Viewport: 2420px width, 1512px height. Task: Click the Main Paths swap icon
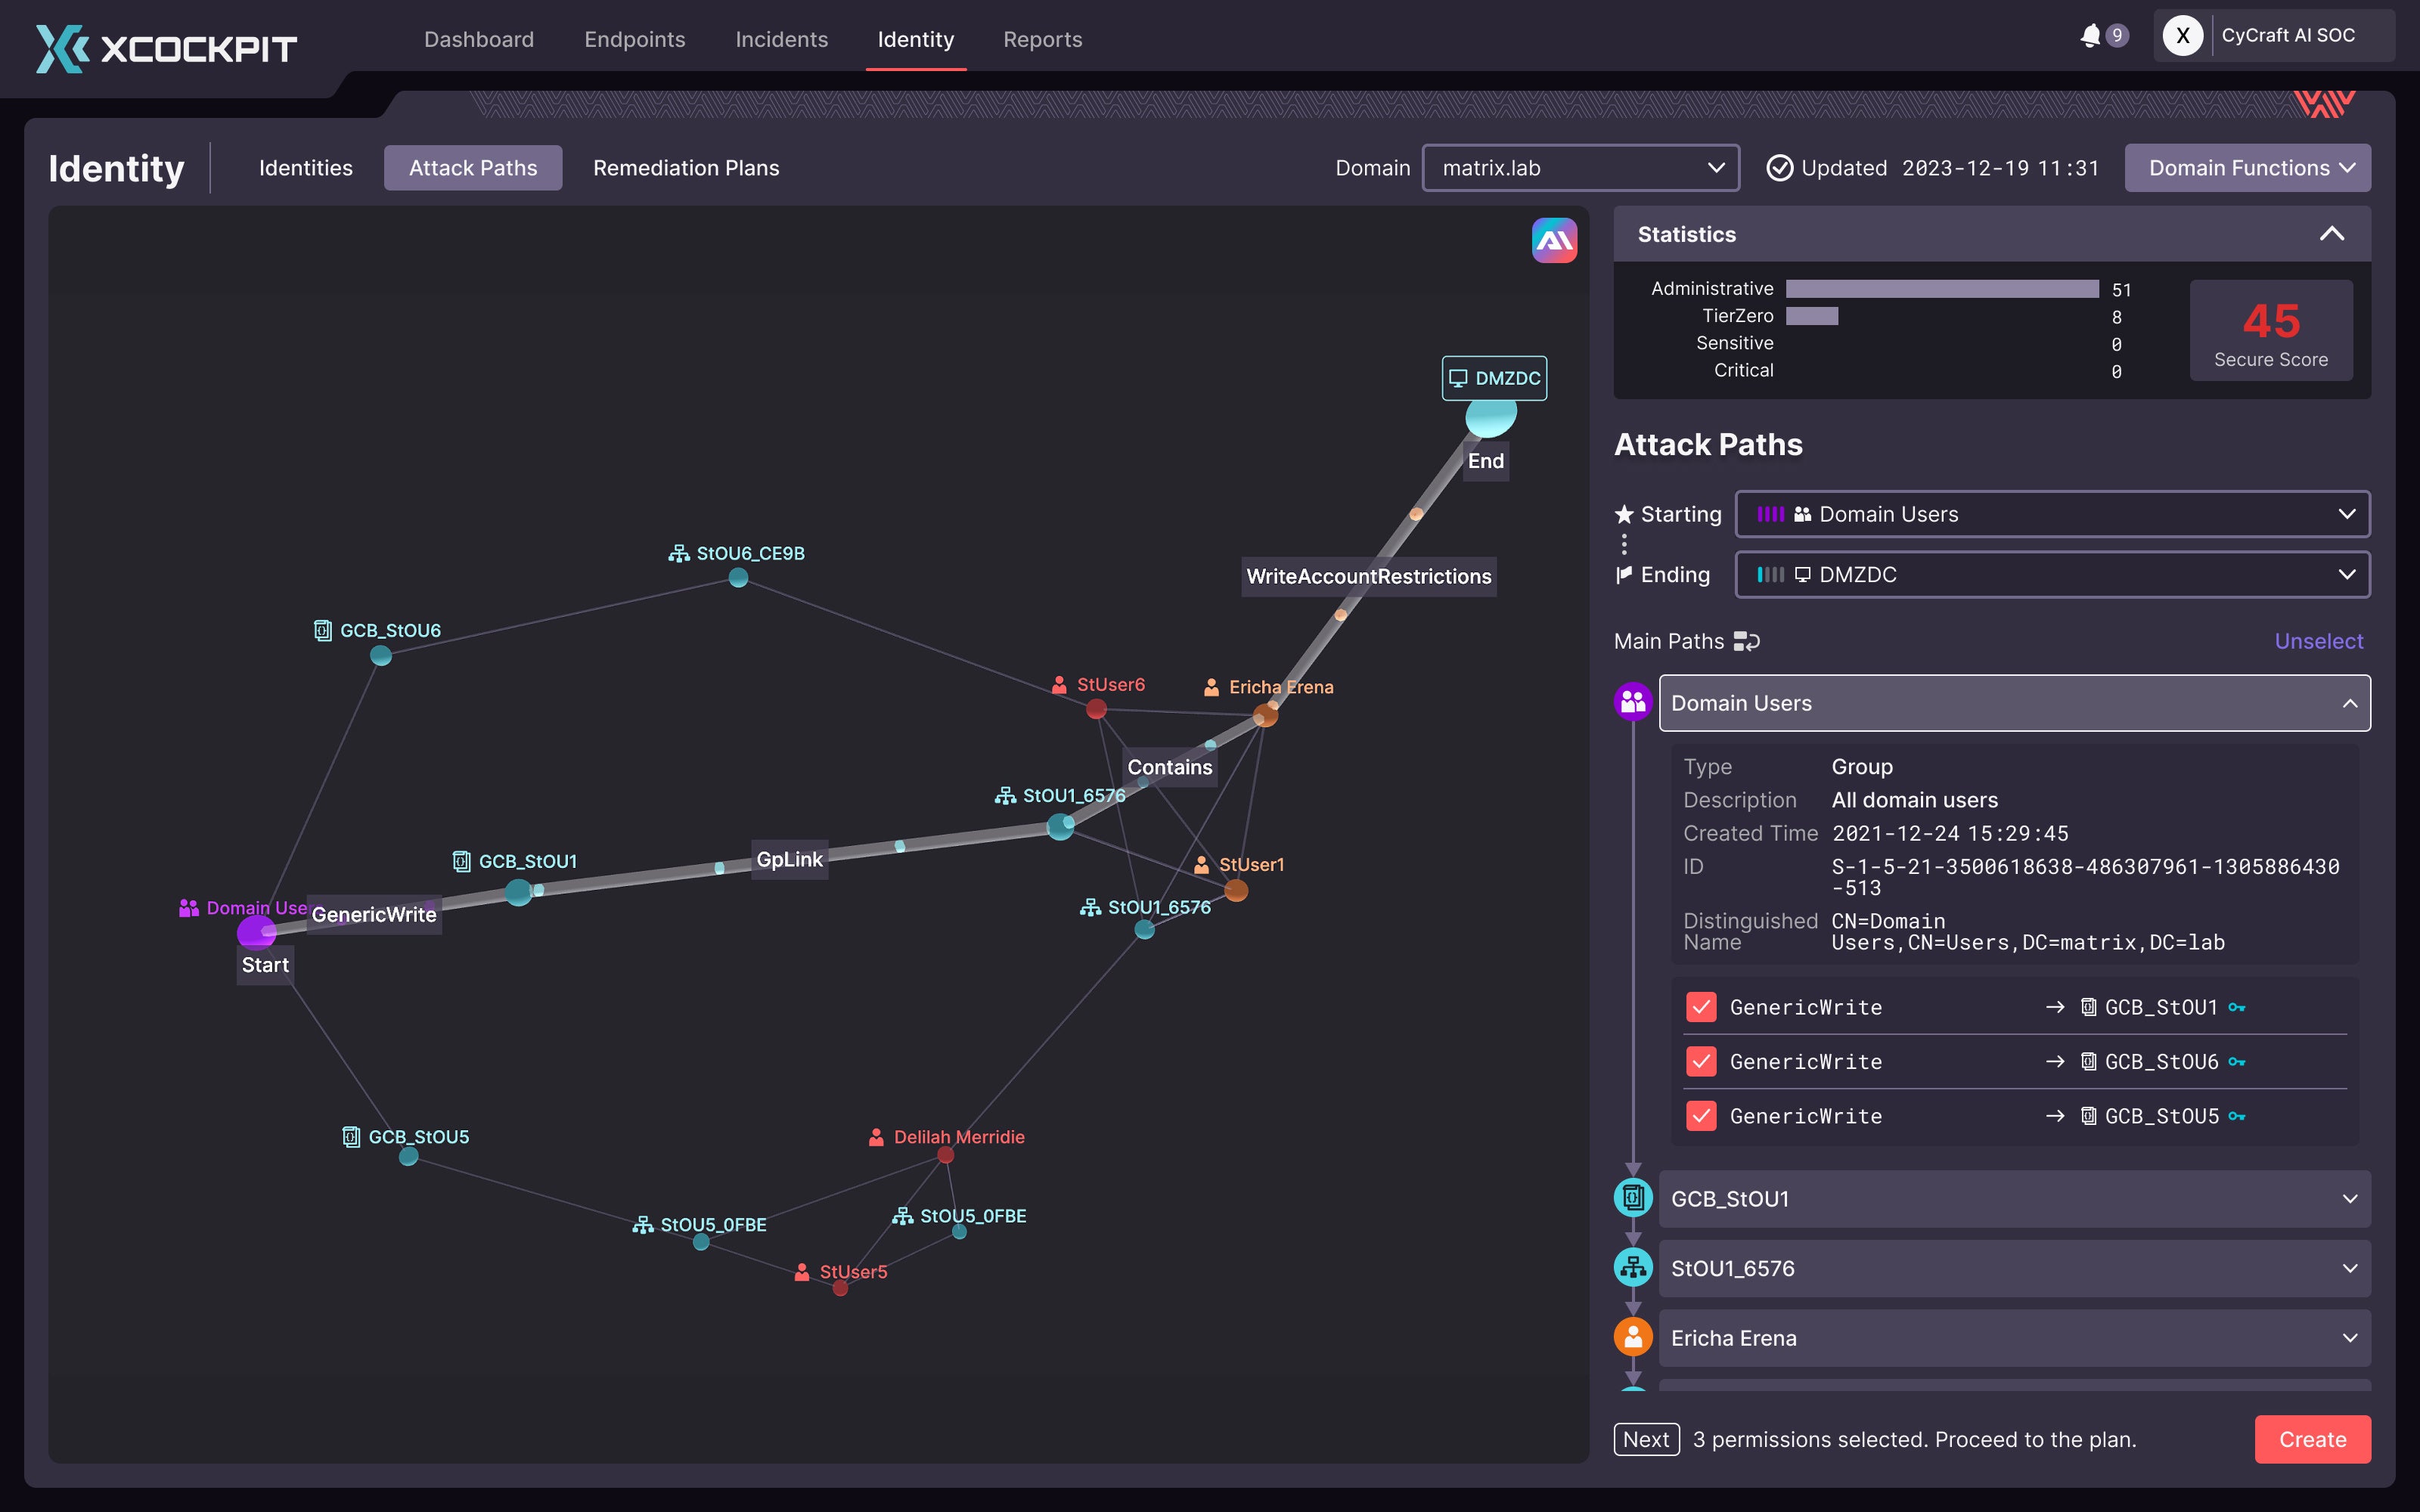point(1746,641)
